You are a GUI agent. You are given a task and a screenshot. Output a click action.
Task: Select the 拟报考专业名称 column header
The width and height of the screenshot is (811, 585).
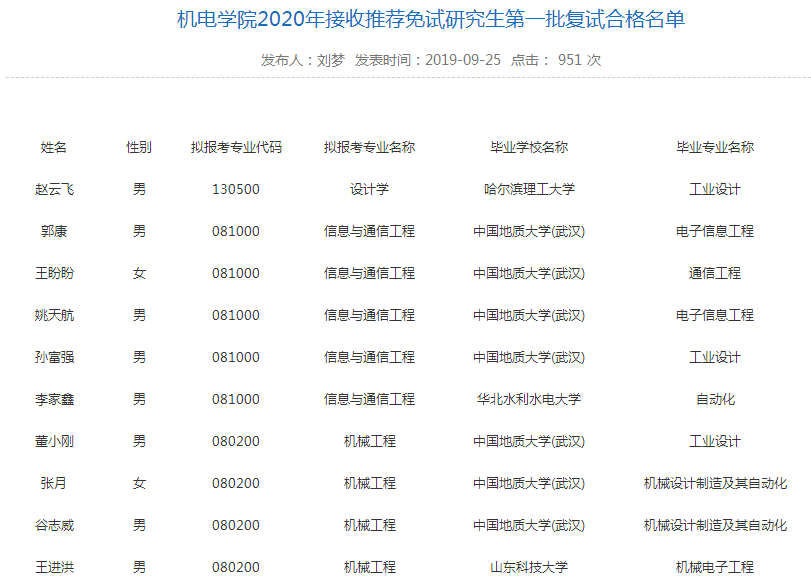[x=369, y=147]
